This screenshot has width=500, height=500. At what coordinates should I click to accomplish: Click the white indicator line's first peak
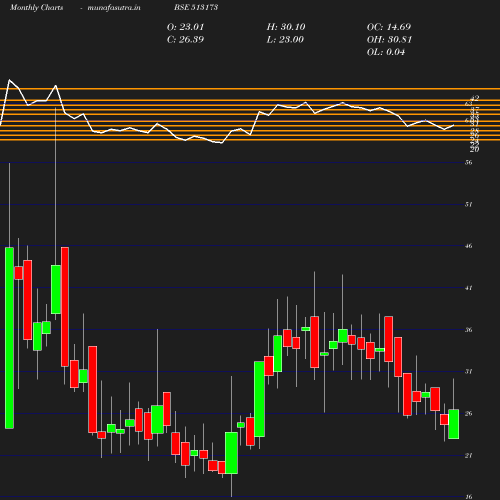pyautogui.click(x=9, y=80)
